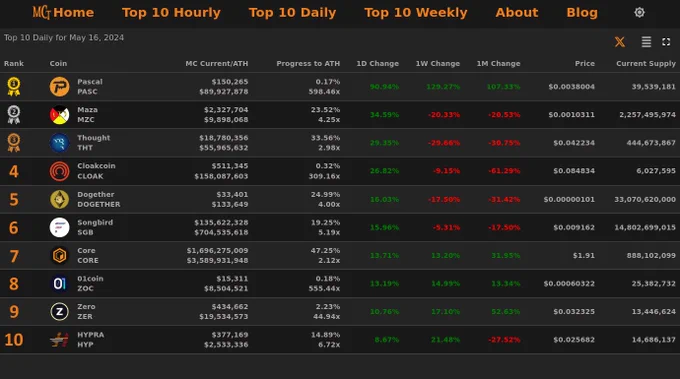Open the 01coin ZOC coin name
Image resolution: width=680 pixels, height=379 pixels.
[90, 284]
